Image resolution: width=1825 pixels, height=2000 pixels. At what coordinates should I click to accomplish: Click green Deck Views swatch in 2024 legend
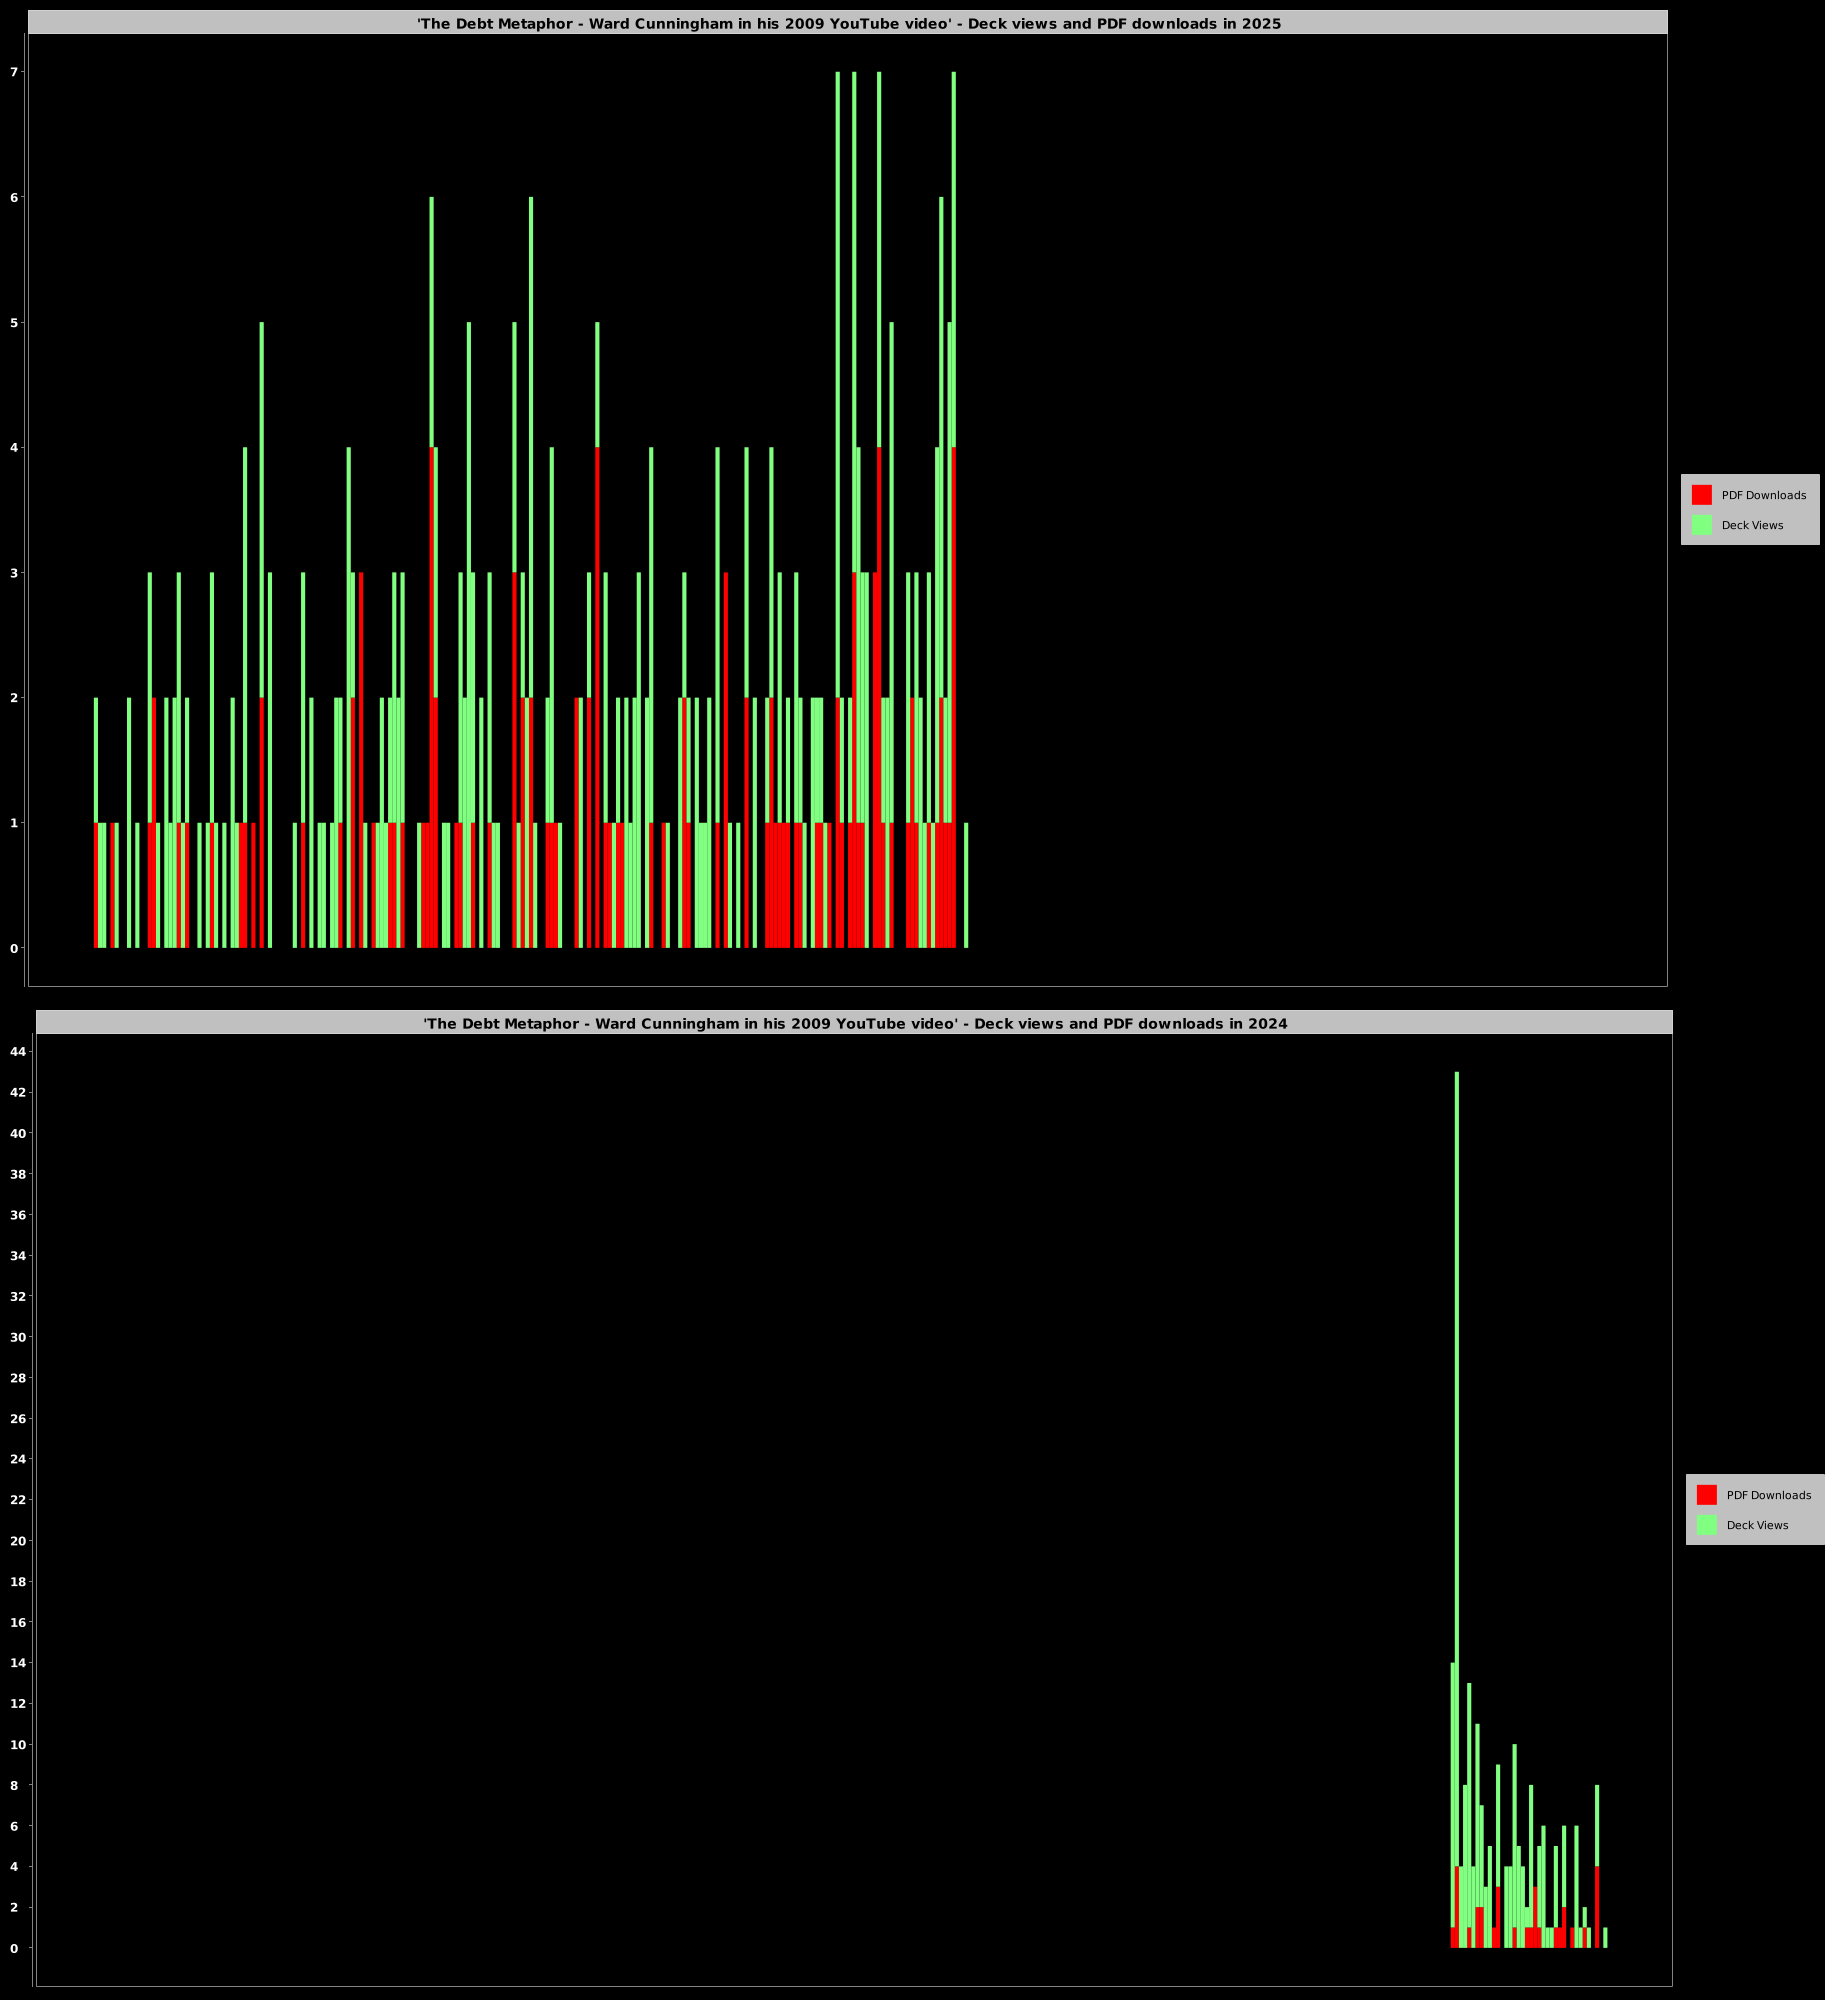point(1706,1525)
